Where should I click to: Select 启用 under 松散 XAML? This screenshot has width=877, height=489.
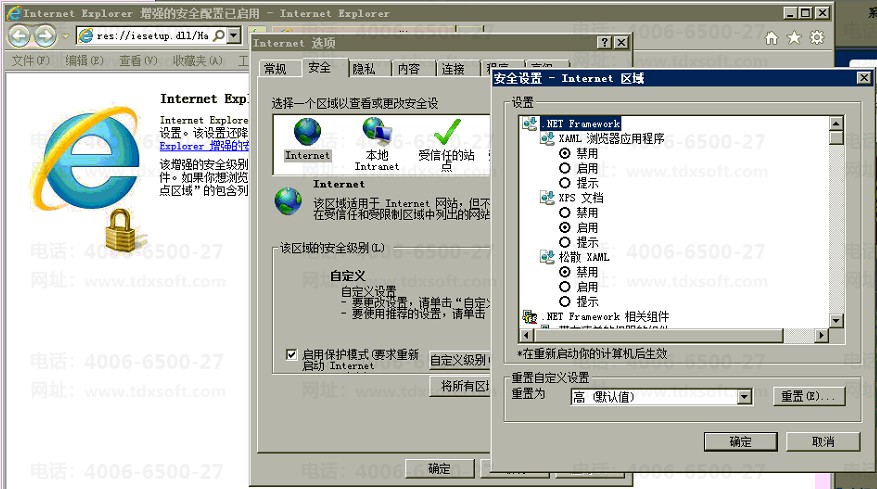tap(565, 286)
